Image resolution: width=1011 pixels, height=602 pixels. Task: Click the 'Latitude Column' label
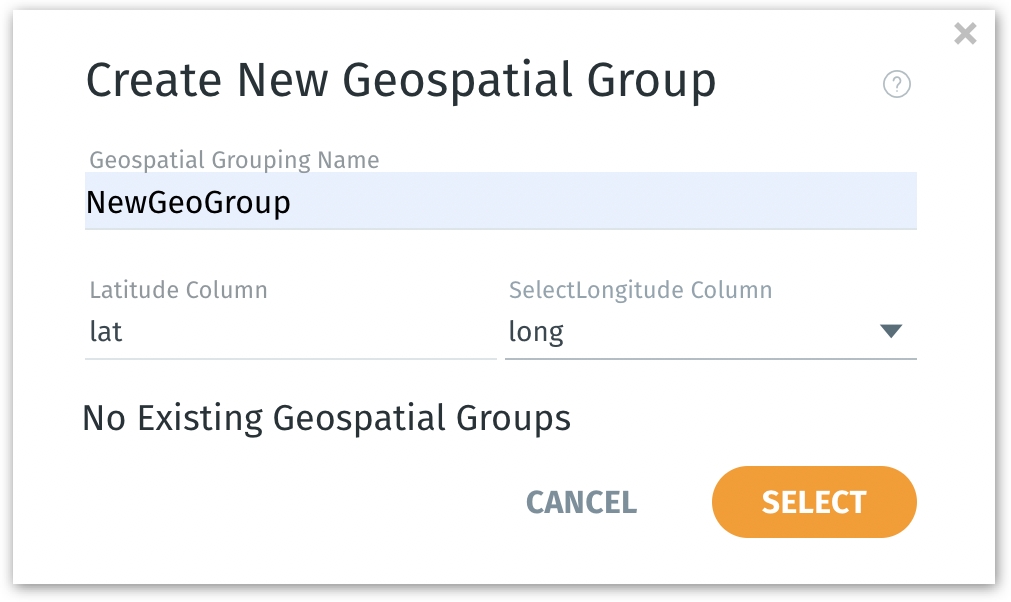[178, 290]
